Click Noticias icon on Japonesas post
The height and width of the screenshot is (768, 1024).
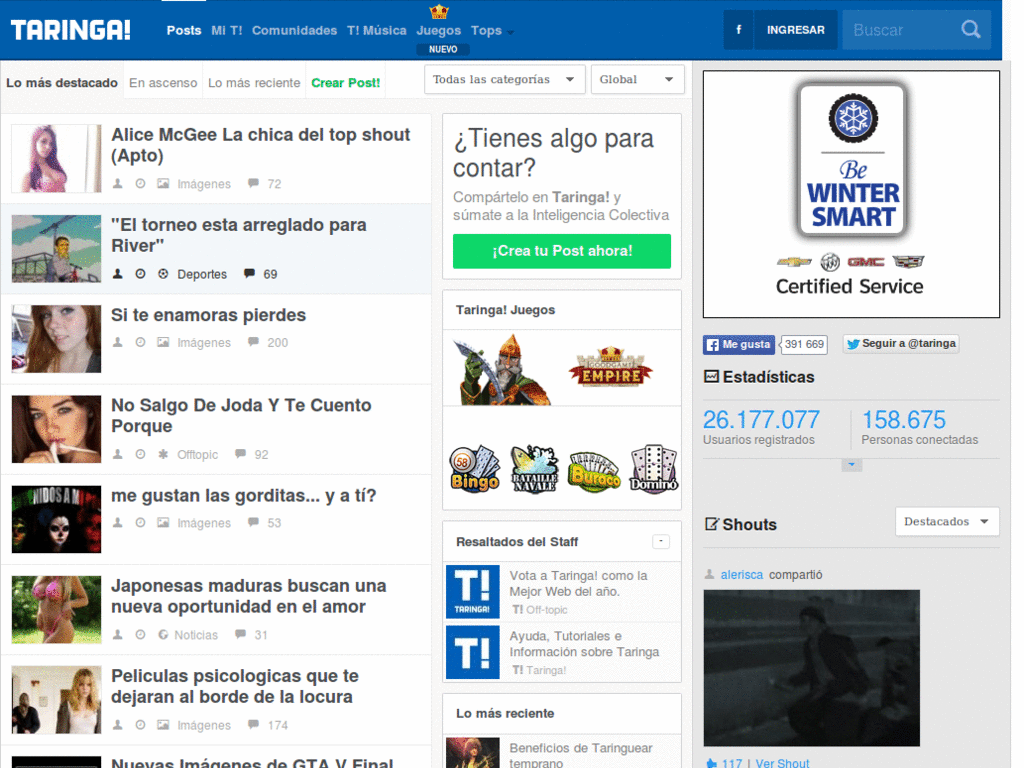[x=163, y=634]
